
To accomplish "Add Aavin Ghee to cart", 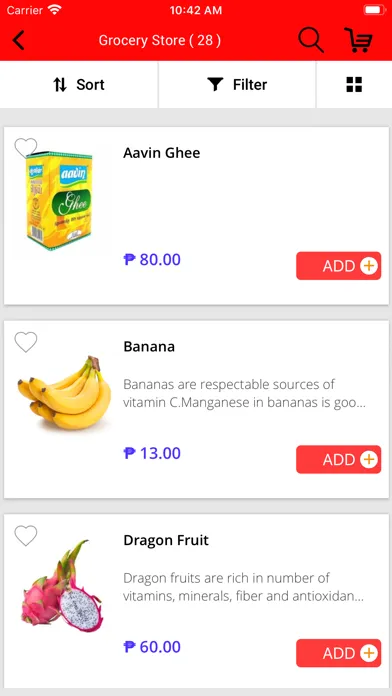I will pos(339,266).
